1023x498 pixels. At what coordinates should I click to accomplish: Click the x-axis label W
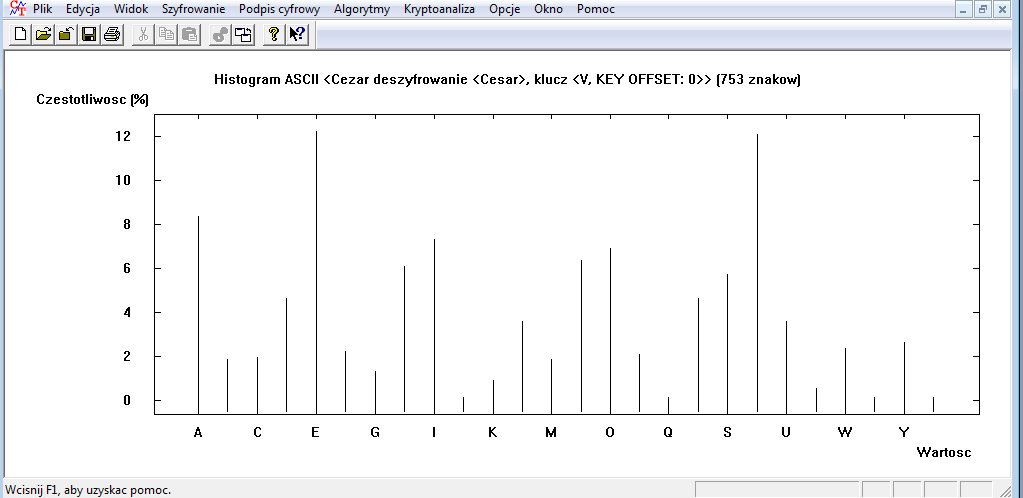(x=845, y=432)
